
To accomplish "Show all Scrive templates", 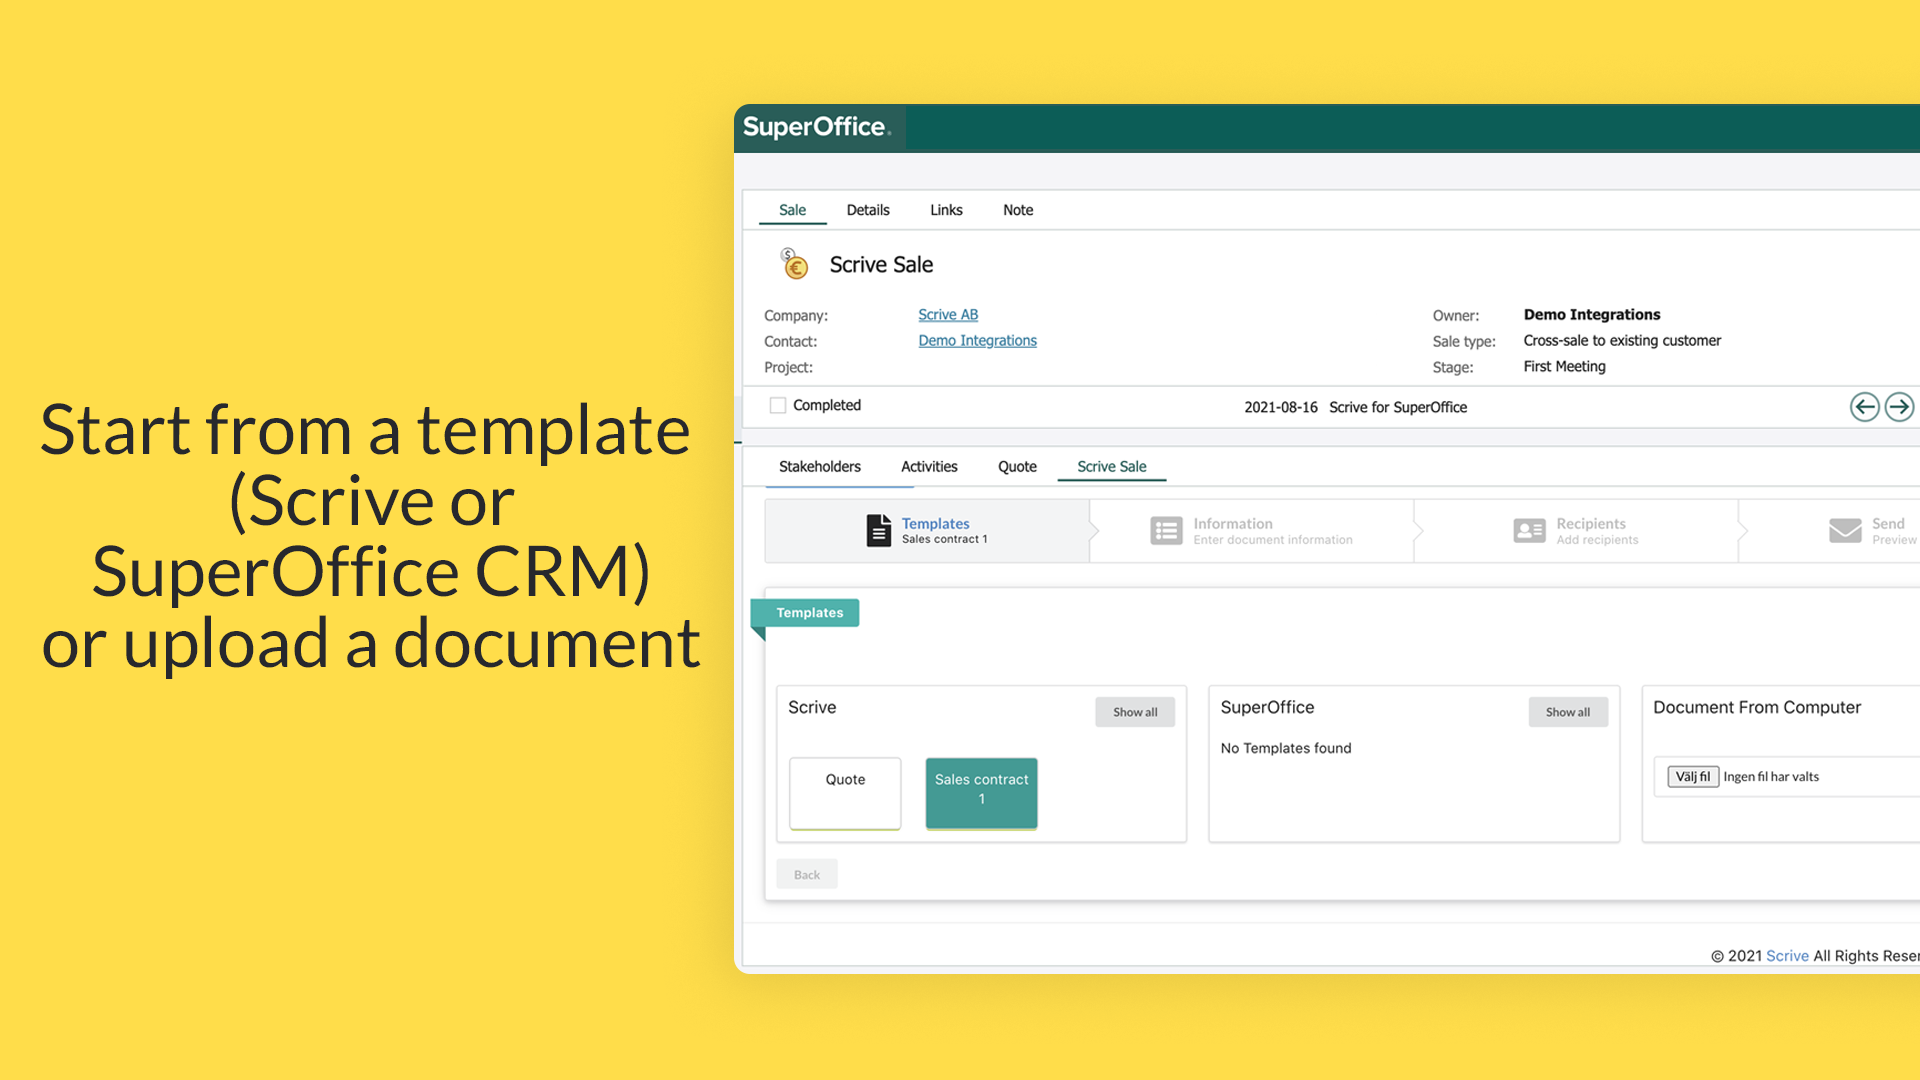I will (1135, 712).
